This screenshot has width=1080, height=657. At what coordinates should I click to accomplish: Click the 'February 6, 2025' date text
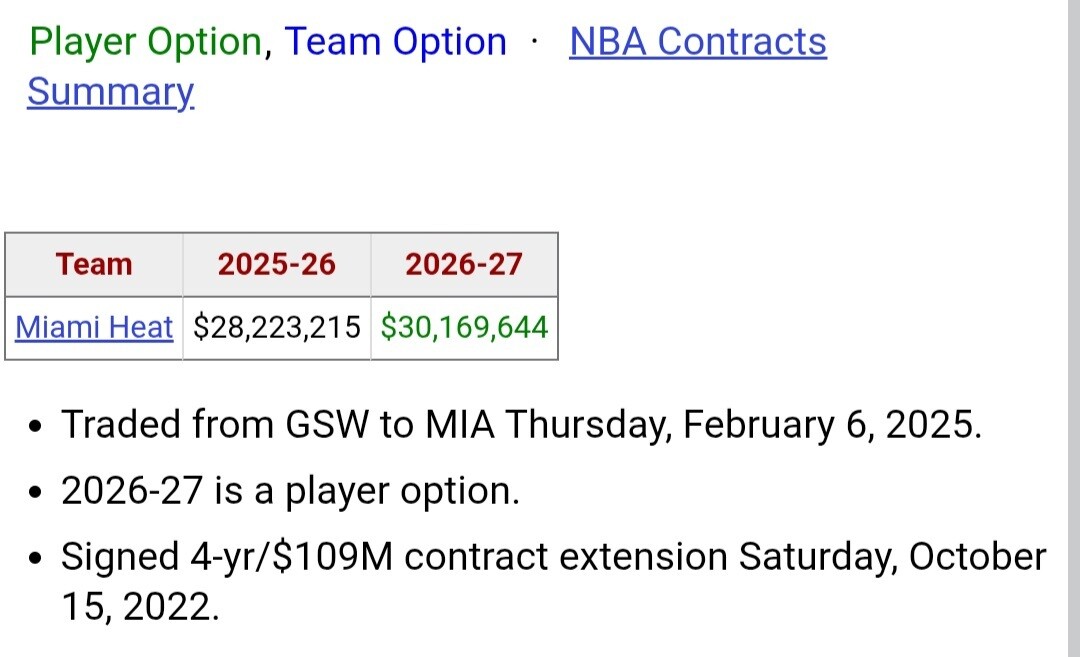tap(831, 424)
